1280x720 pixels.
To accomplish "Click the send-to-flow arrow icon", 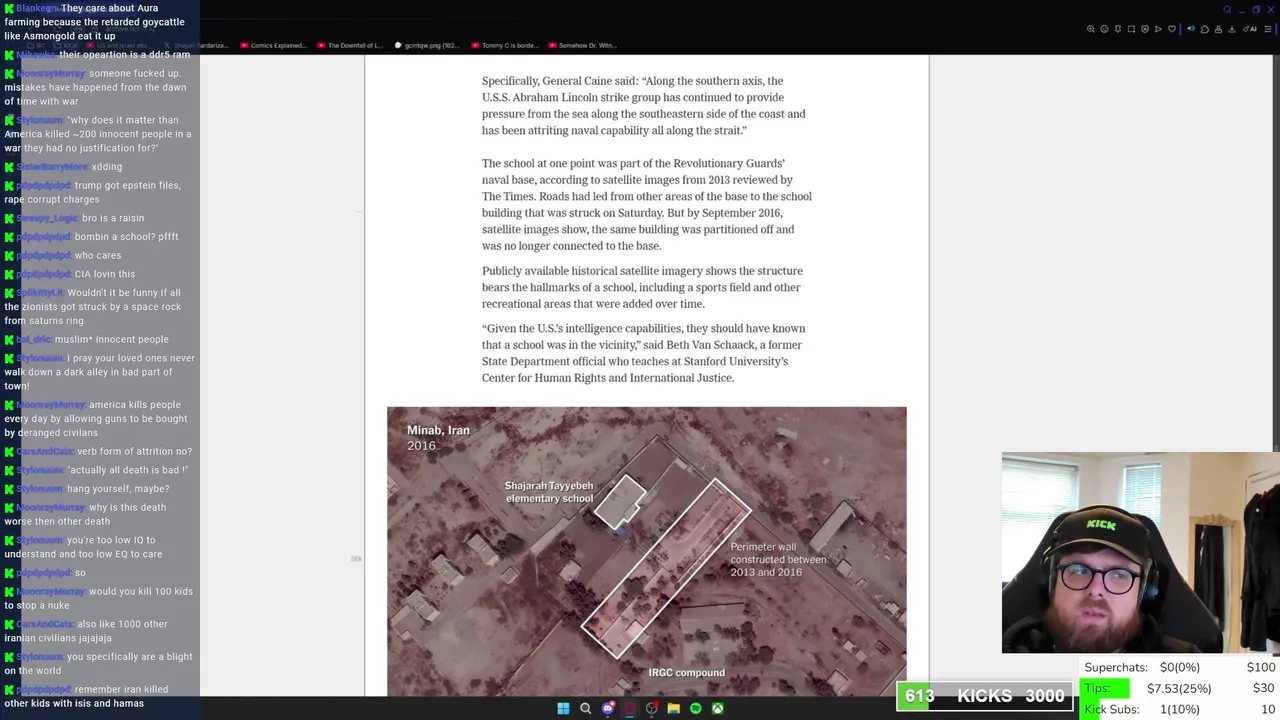I will [1158, 29].
